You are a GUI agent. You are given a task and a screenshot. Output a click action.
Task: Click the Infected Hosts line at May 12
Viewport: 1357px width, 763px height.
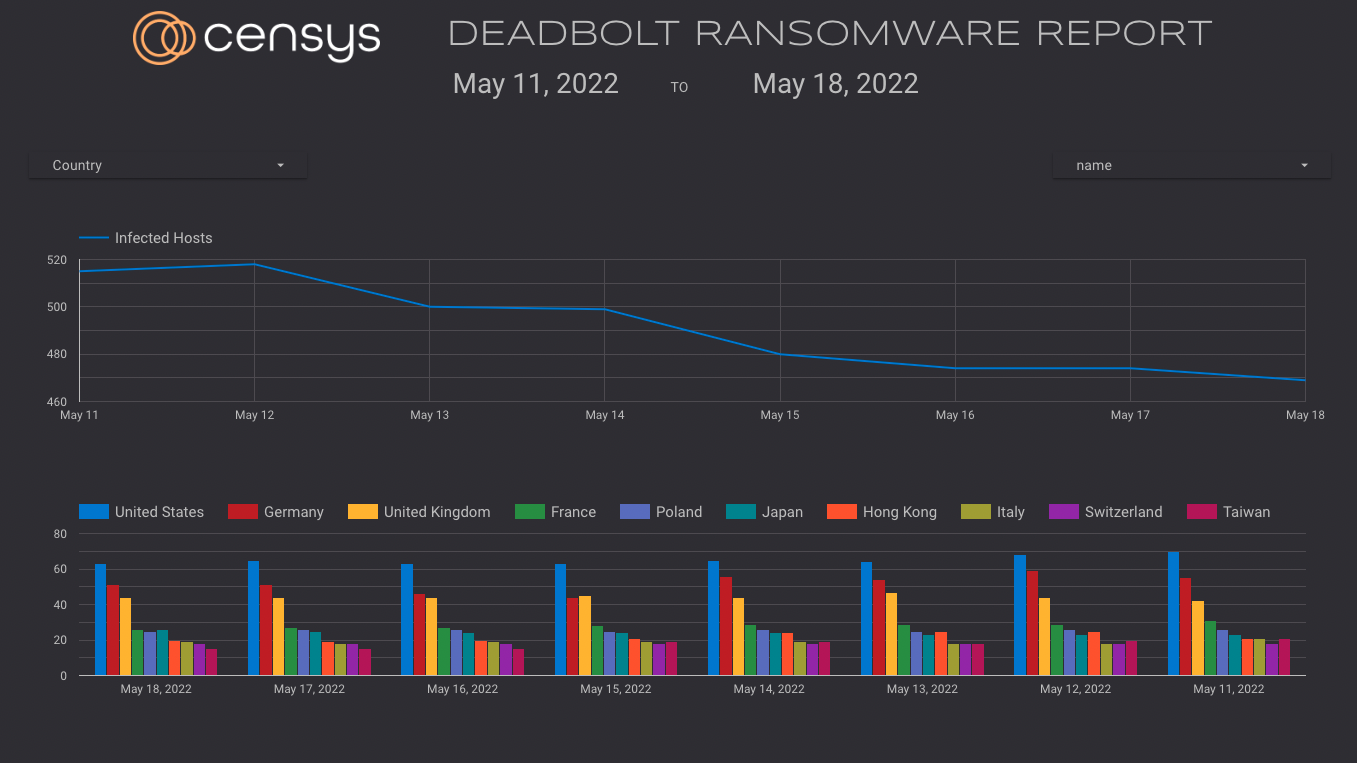pyautogui.click(x=255, y=264)
